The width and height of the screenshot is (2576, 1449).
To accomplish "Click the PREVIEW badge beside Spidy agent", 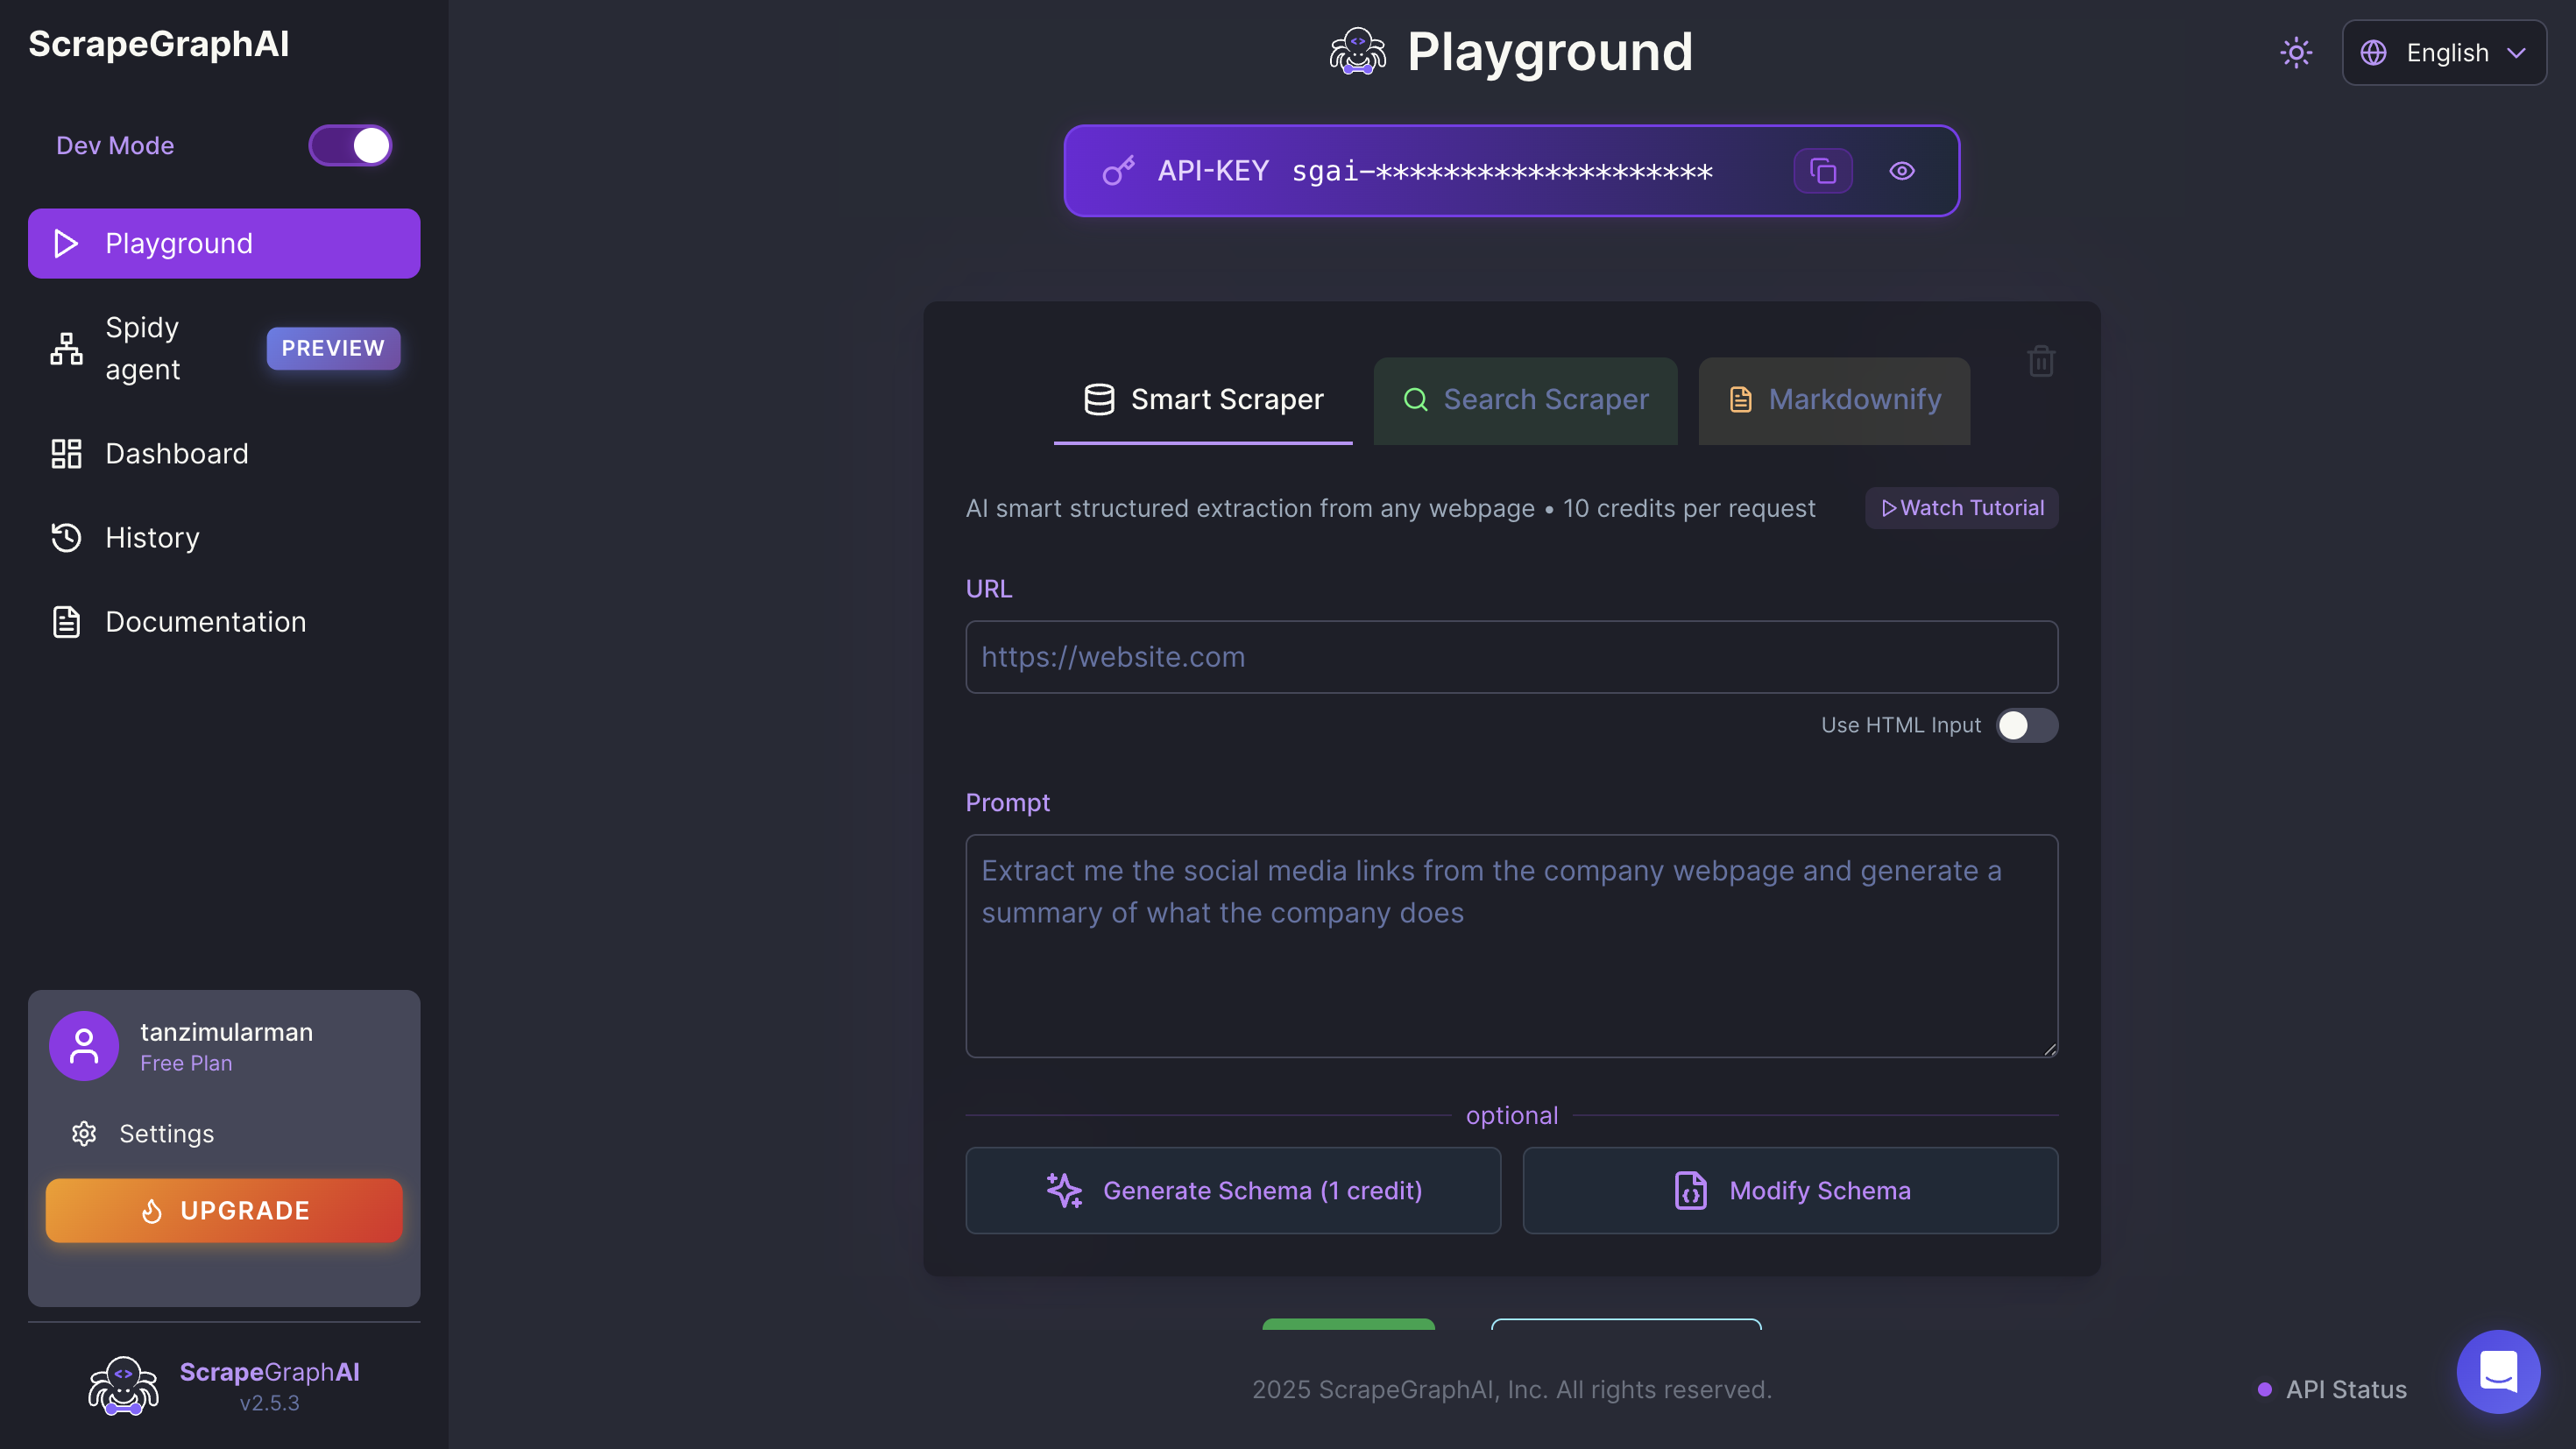I will (x=333, y=348).
